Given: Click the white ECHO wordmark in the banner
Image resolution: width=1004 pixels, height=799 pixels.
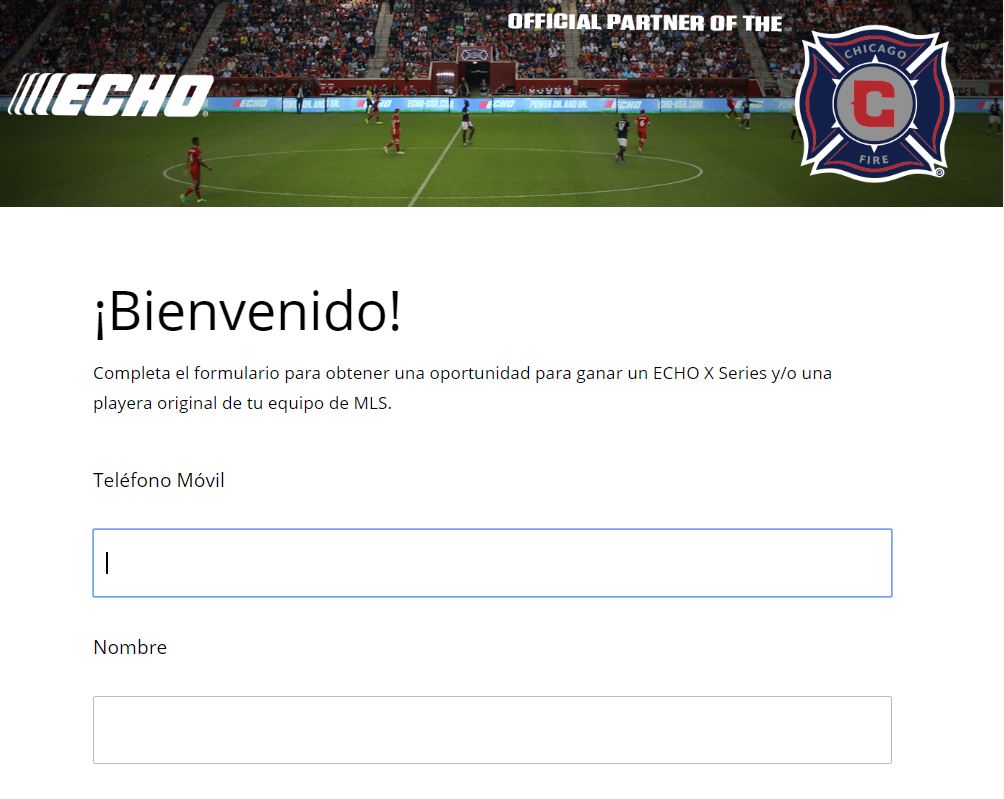Looking at the screenshot, I should 131,95.
